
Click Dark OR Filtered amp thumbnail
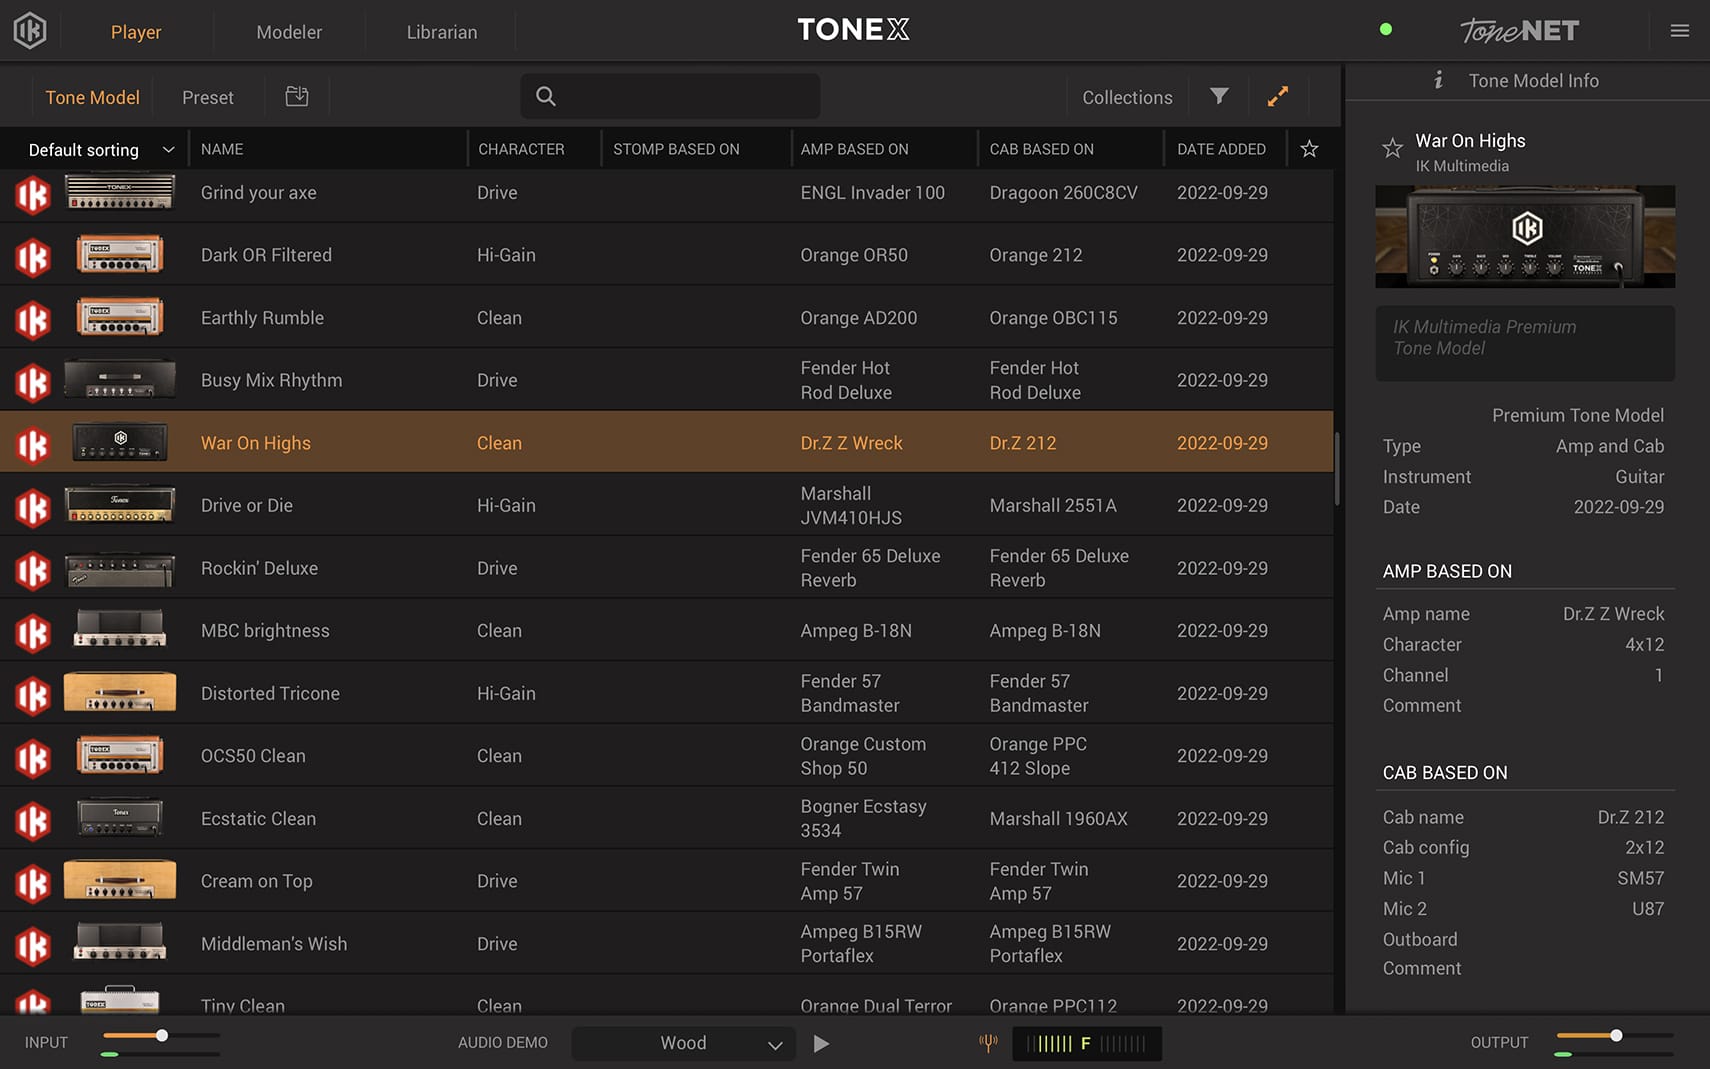(120, 254)
